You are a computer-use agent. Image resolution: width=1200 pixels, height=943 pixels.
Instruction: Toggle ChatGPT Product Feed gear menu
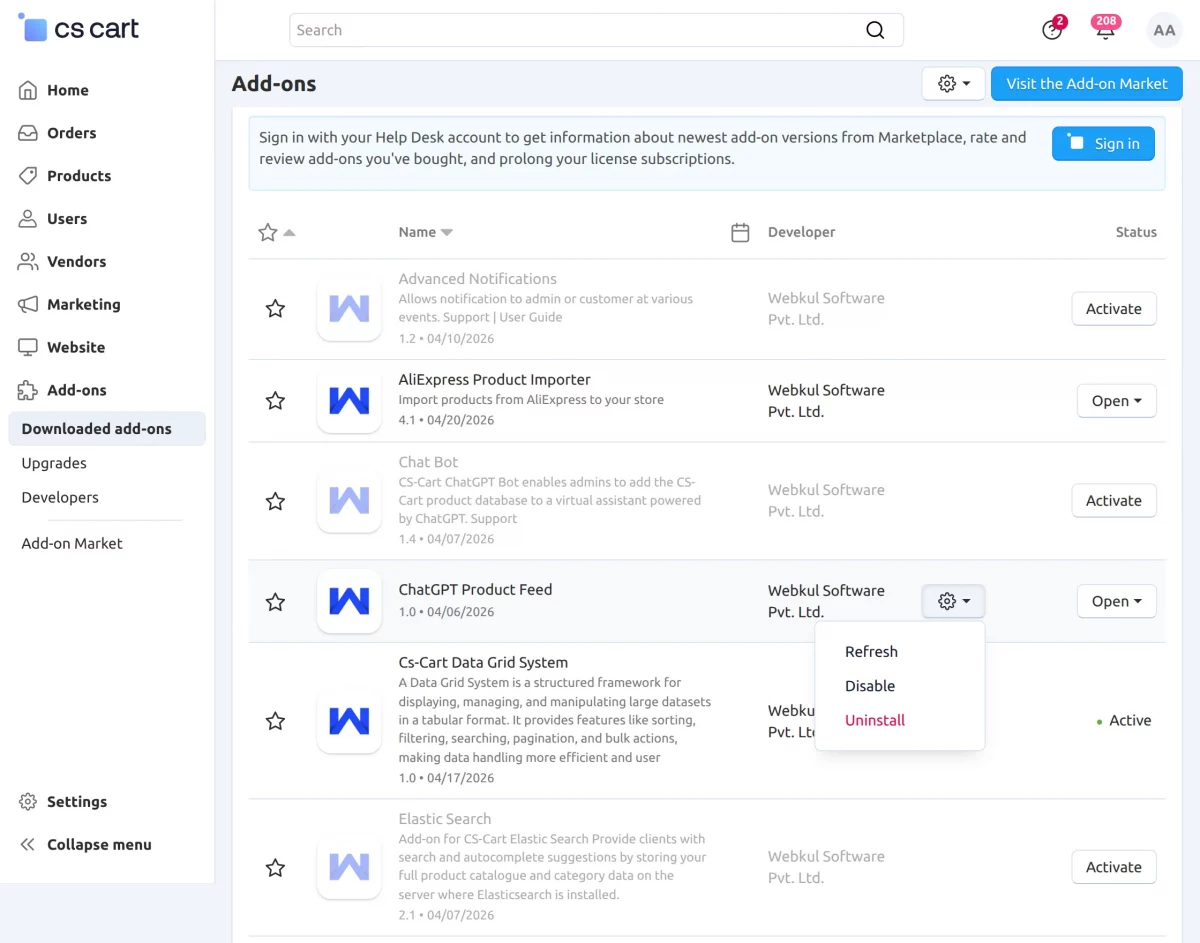point(954,601)
